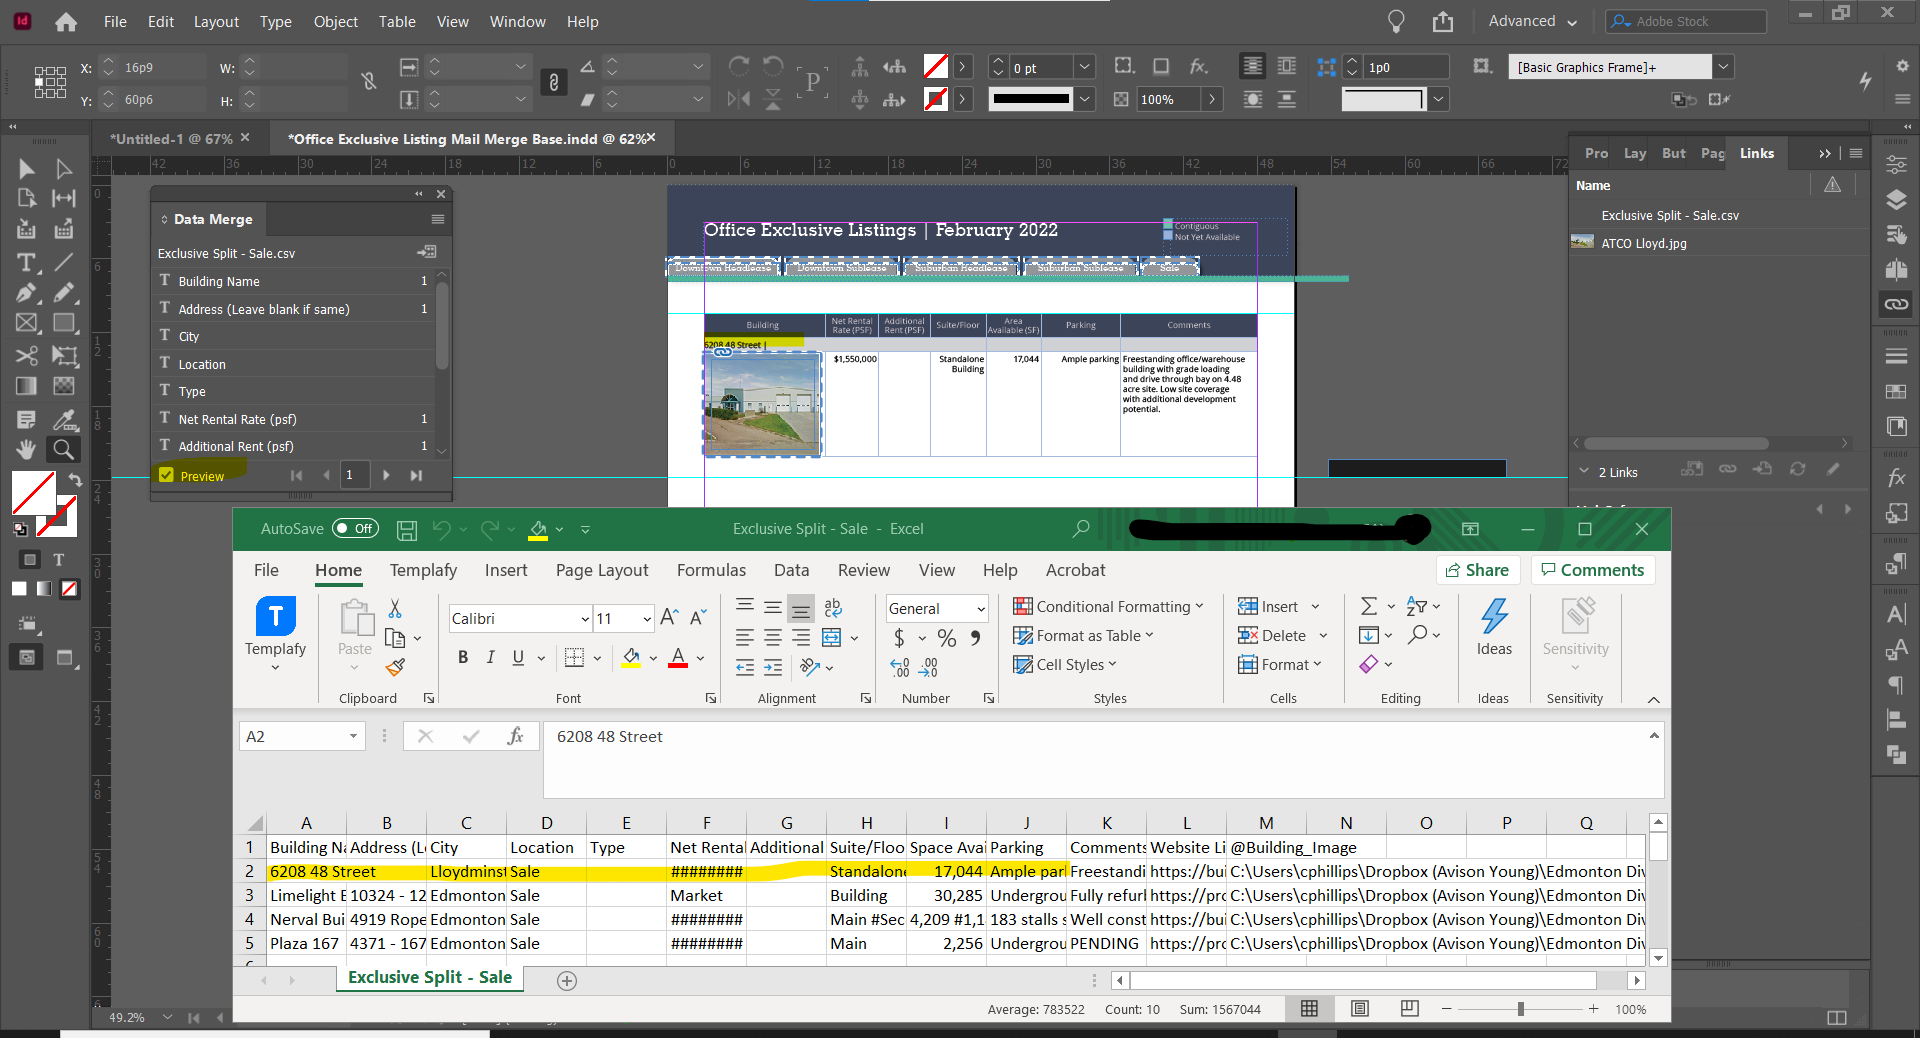This screenshot has height=1038, width=1920.
Task: Open Conditional Formatting in Excel
Action: (1108, 606)
